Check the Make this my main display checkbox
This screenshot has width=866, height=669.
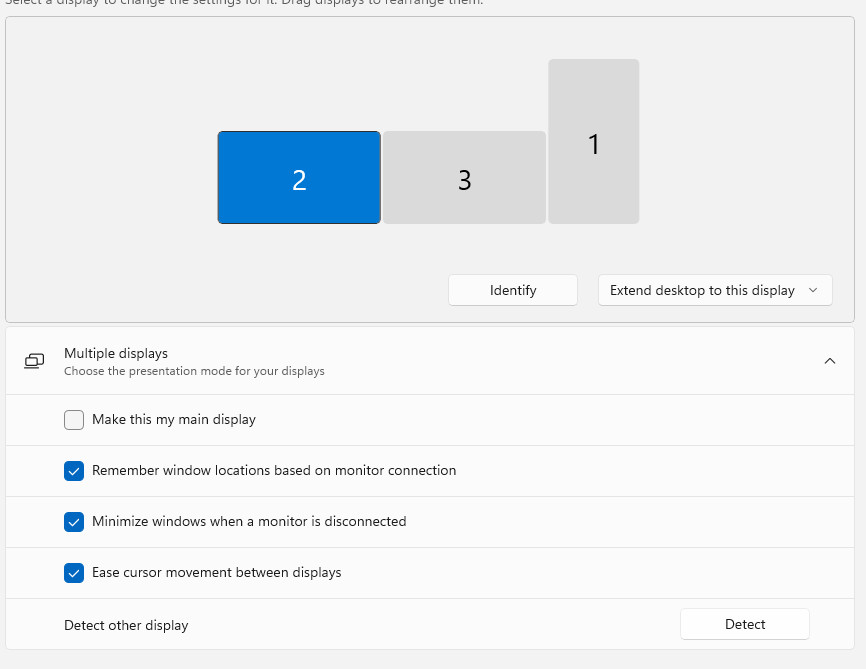click(x=74, y=420)
